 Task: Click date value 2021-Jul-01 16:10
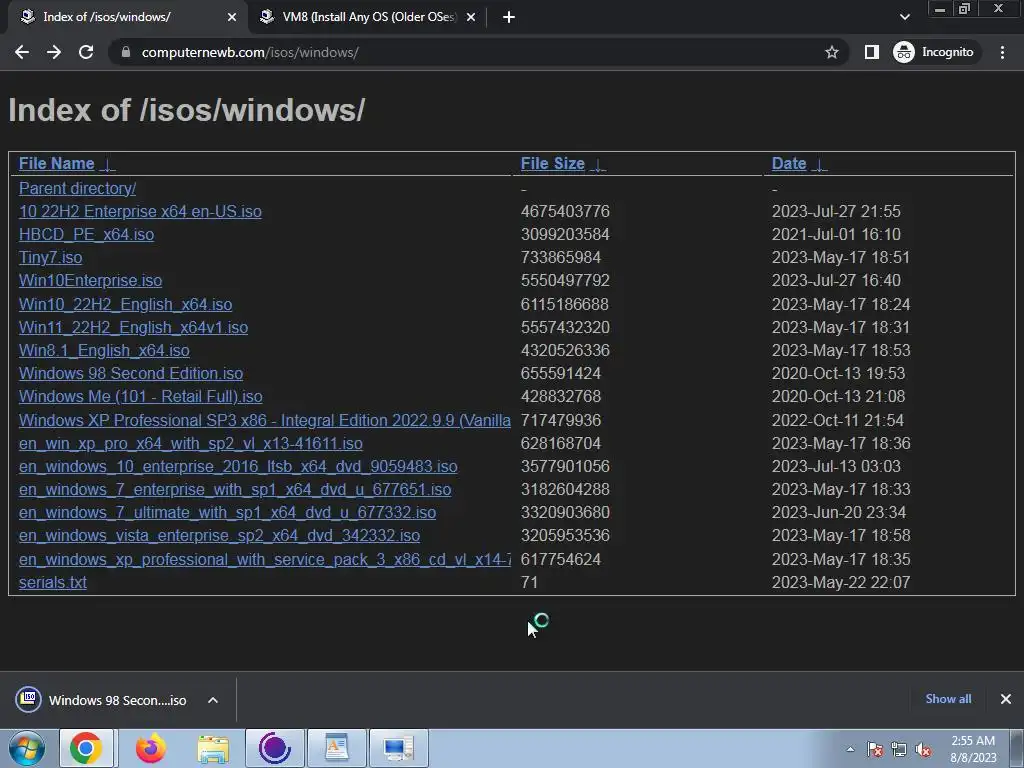(x=836, y=234)
